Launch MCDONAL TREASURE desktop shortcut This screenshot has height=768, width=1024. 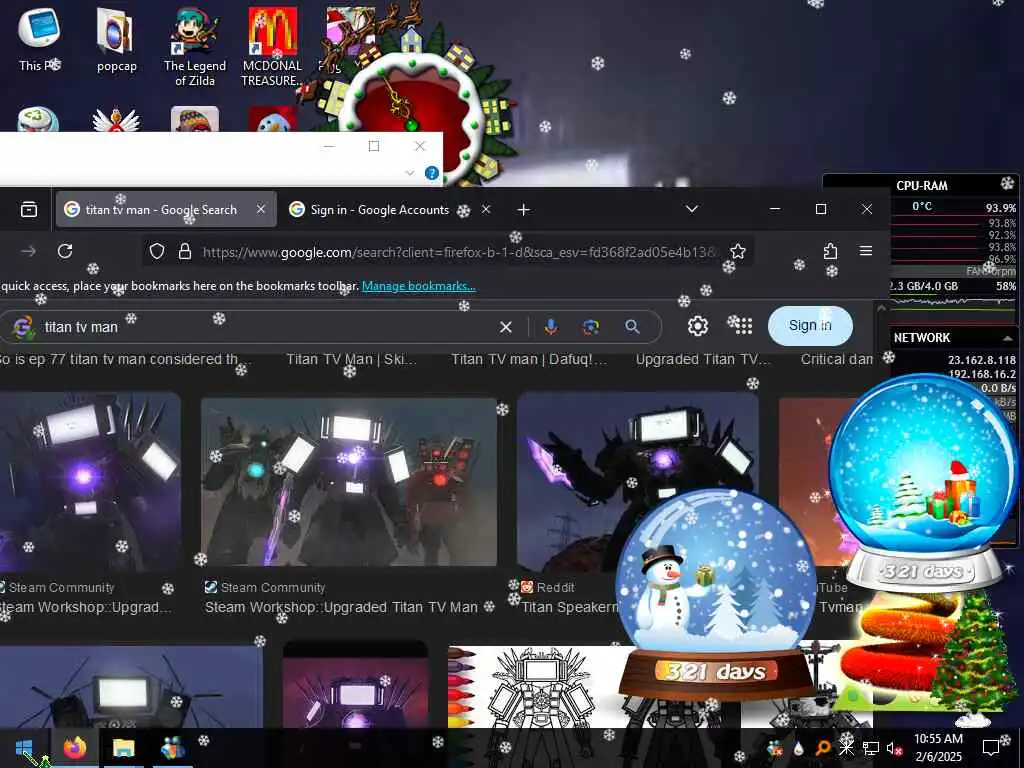pos(272,46)
